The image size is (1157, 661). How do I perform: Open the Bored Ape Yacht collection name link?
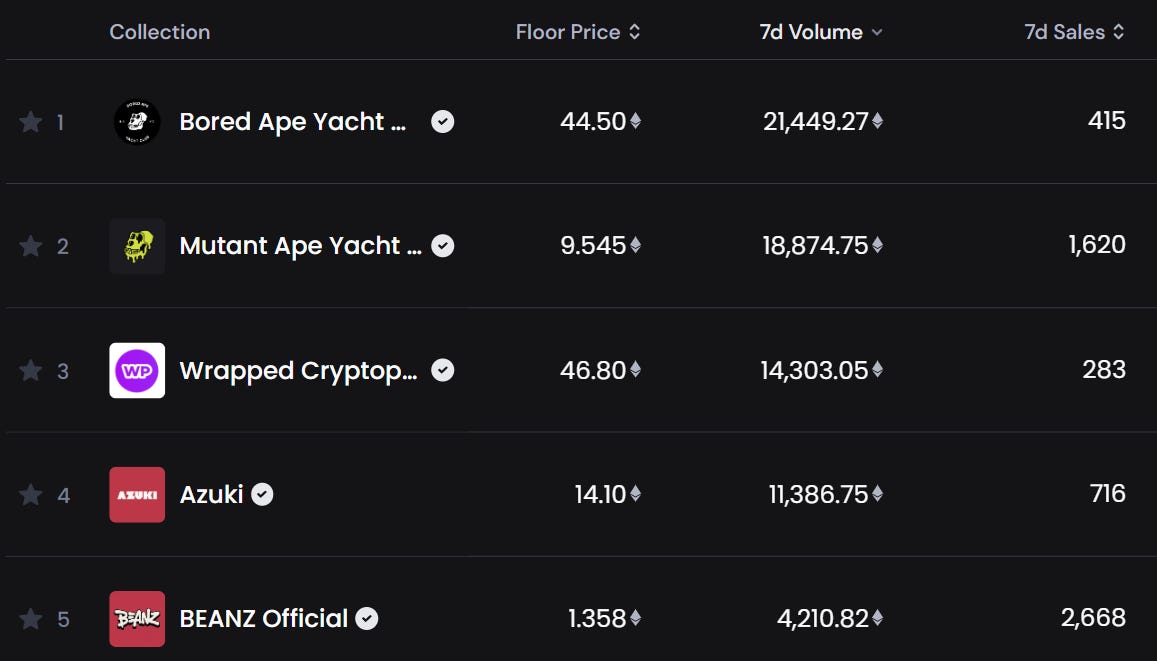293,122
